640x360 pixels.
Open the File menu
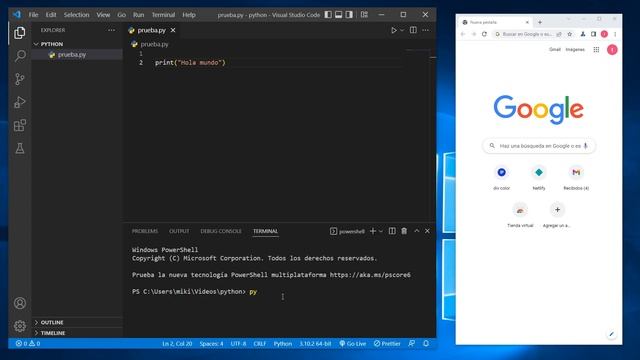click(33, 15)
